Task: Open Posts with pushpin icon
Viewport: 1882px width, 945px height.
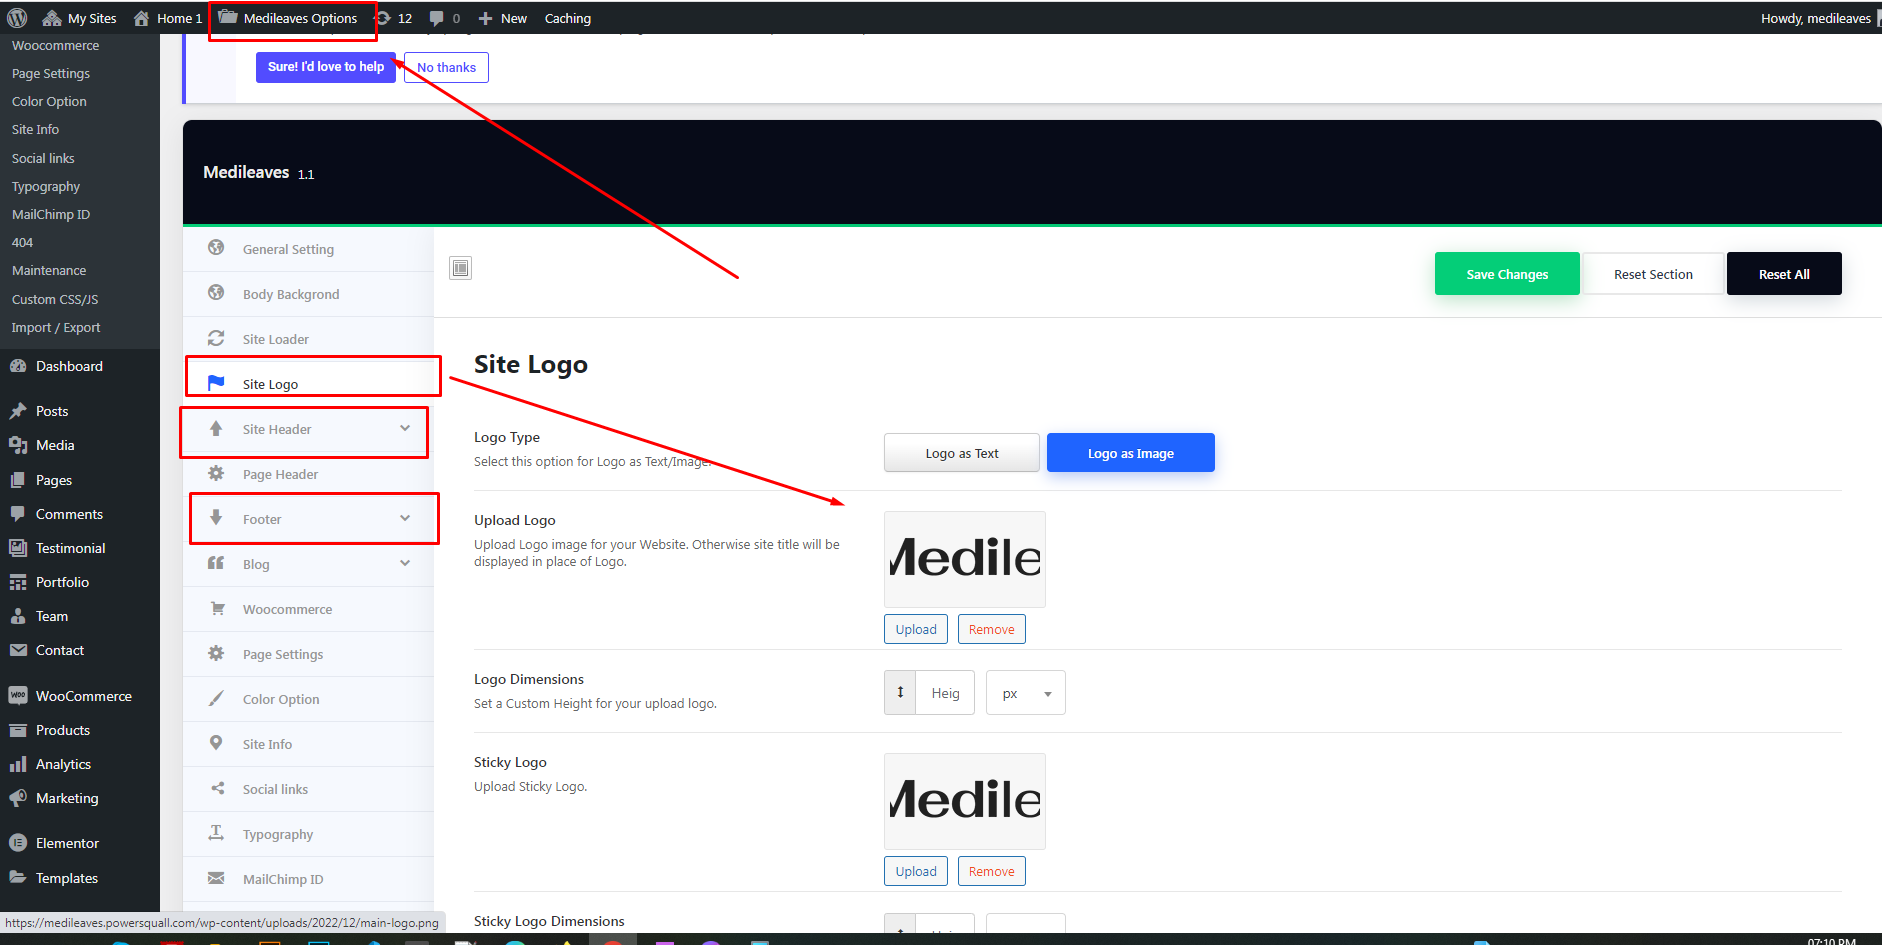Action: 80,411
